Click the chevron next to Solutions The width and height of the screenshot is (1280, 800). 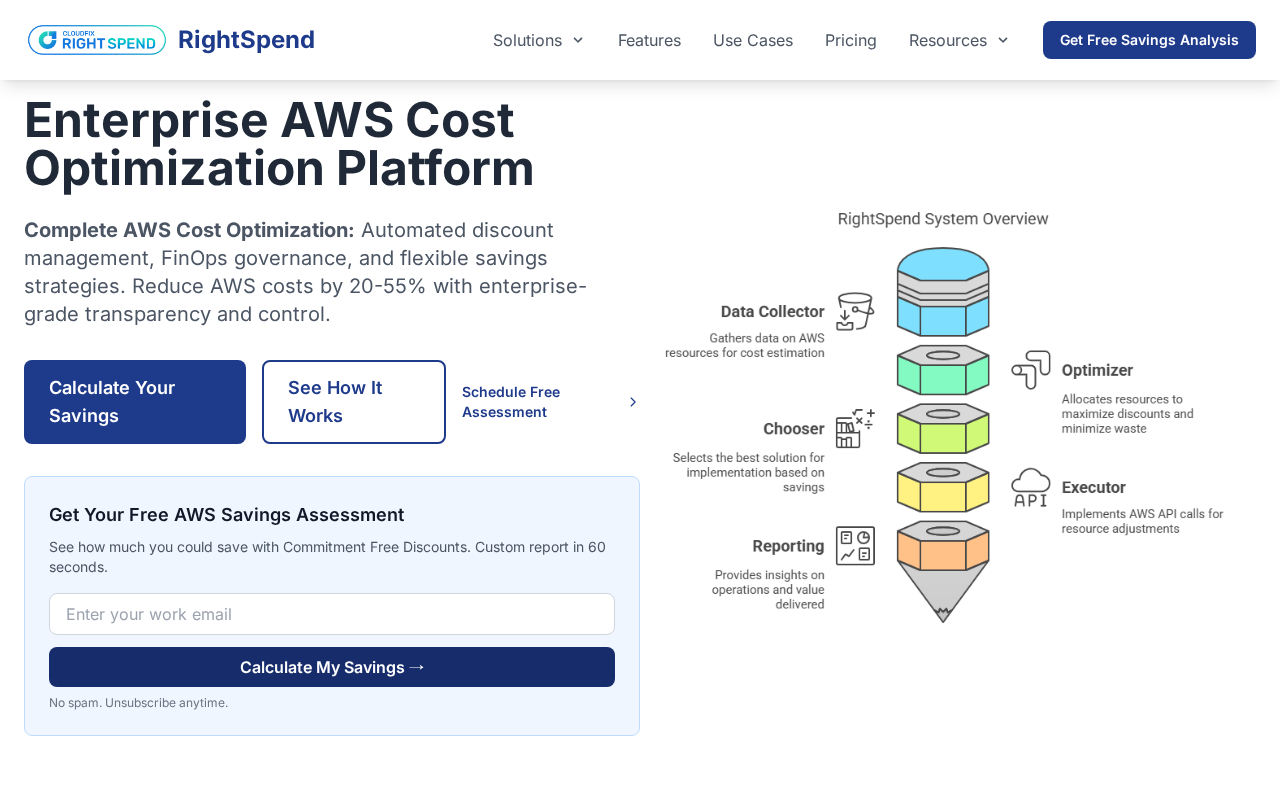coord(578,40)
